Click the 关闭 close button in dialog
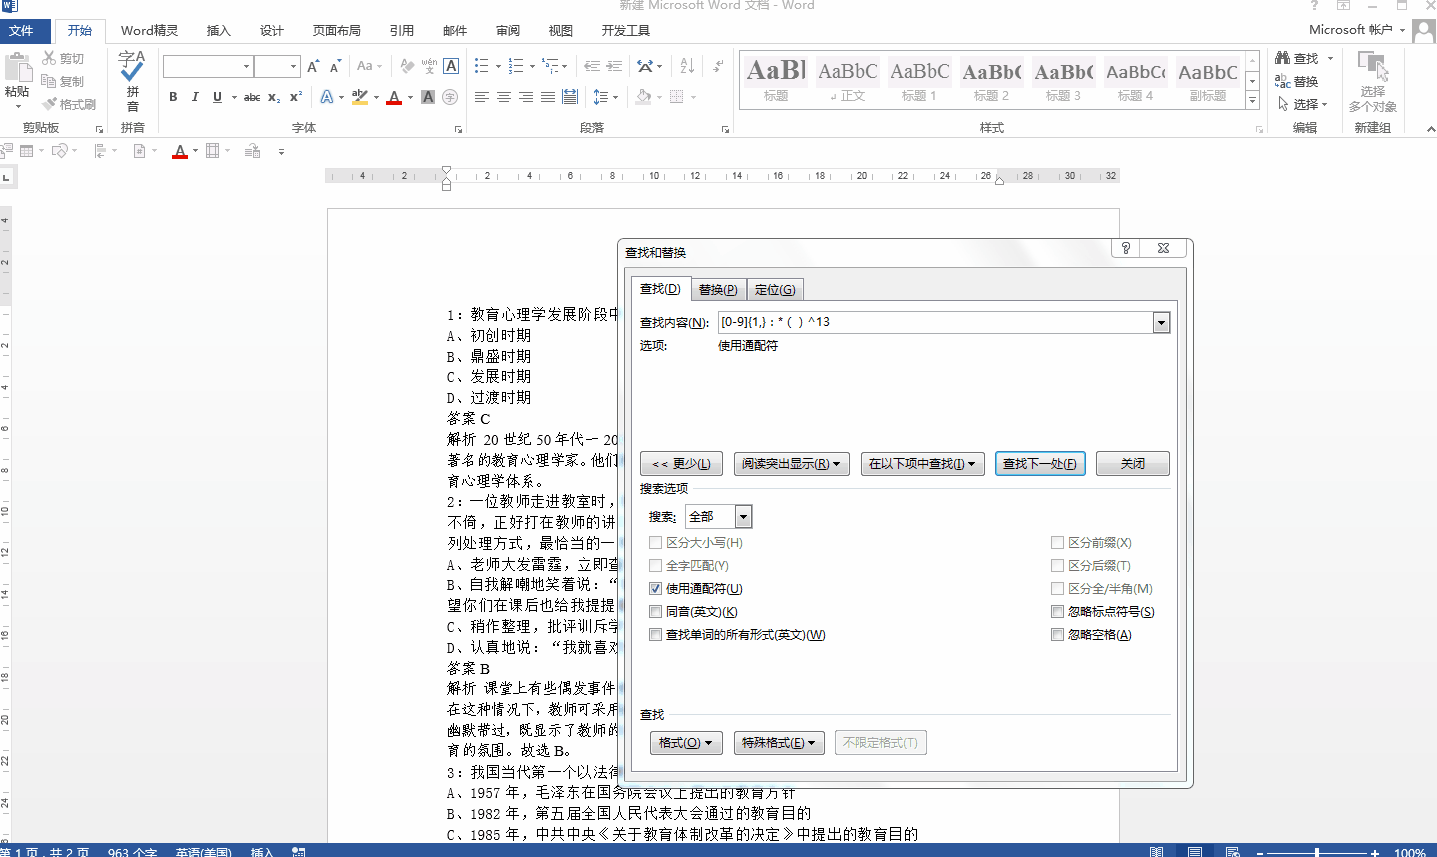This screenshot has width=1437, height=857. (x=1133, y=464)
